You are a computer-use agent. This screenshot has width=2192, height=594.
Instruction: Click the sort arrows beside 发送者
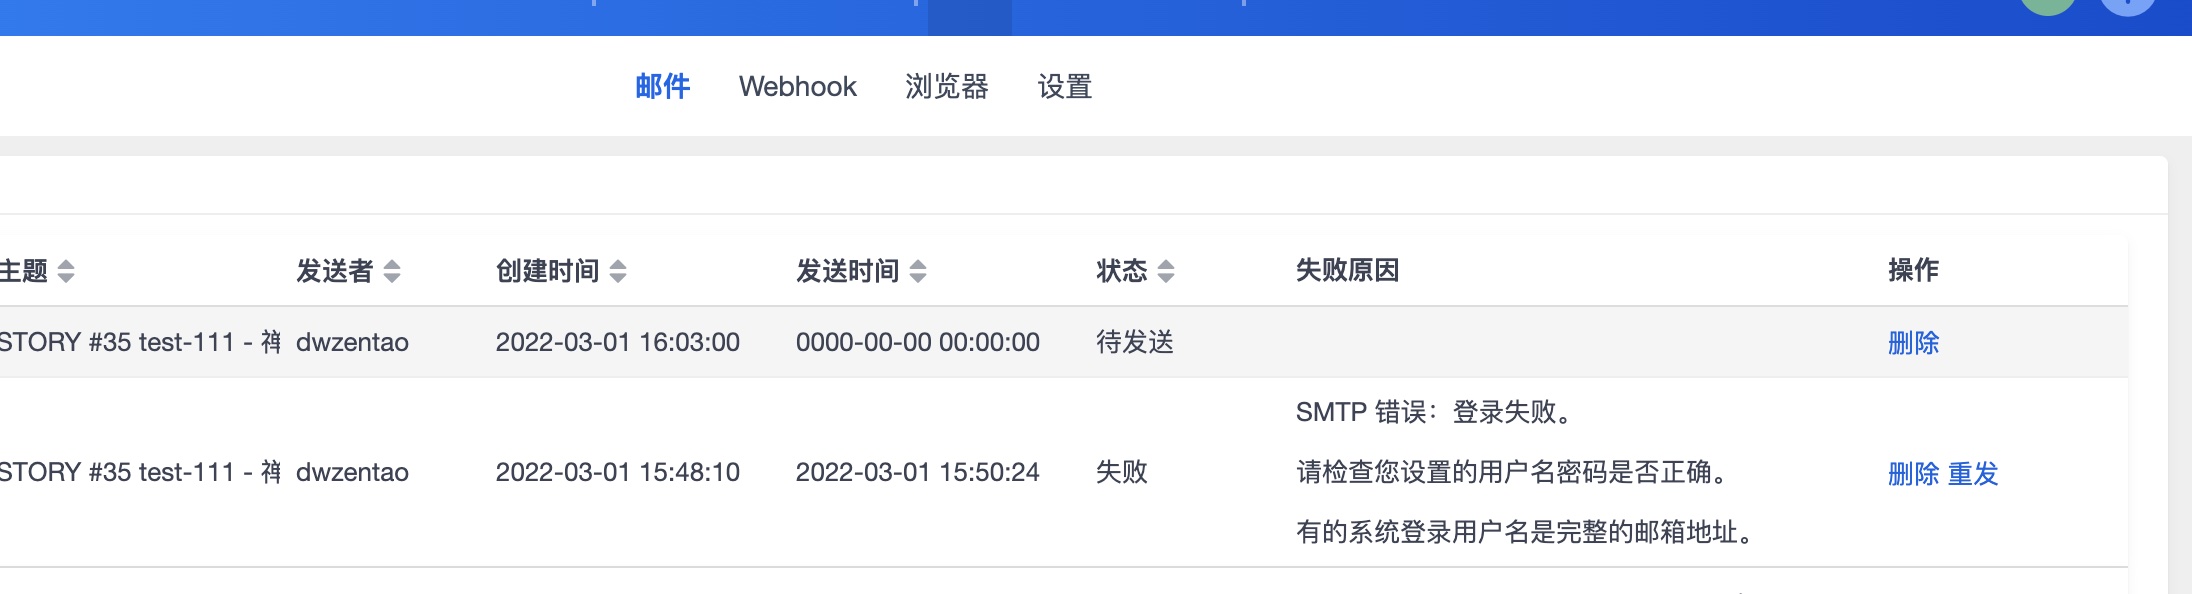coord(392,271)
